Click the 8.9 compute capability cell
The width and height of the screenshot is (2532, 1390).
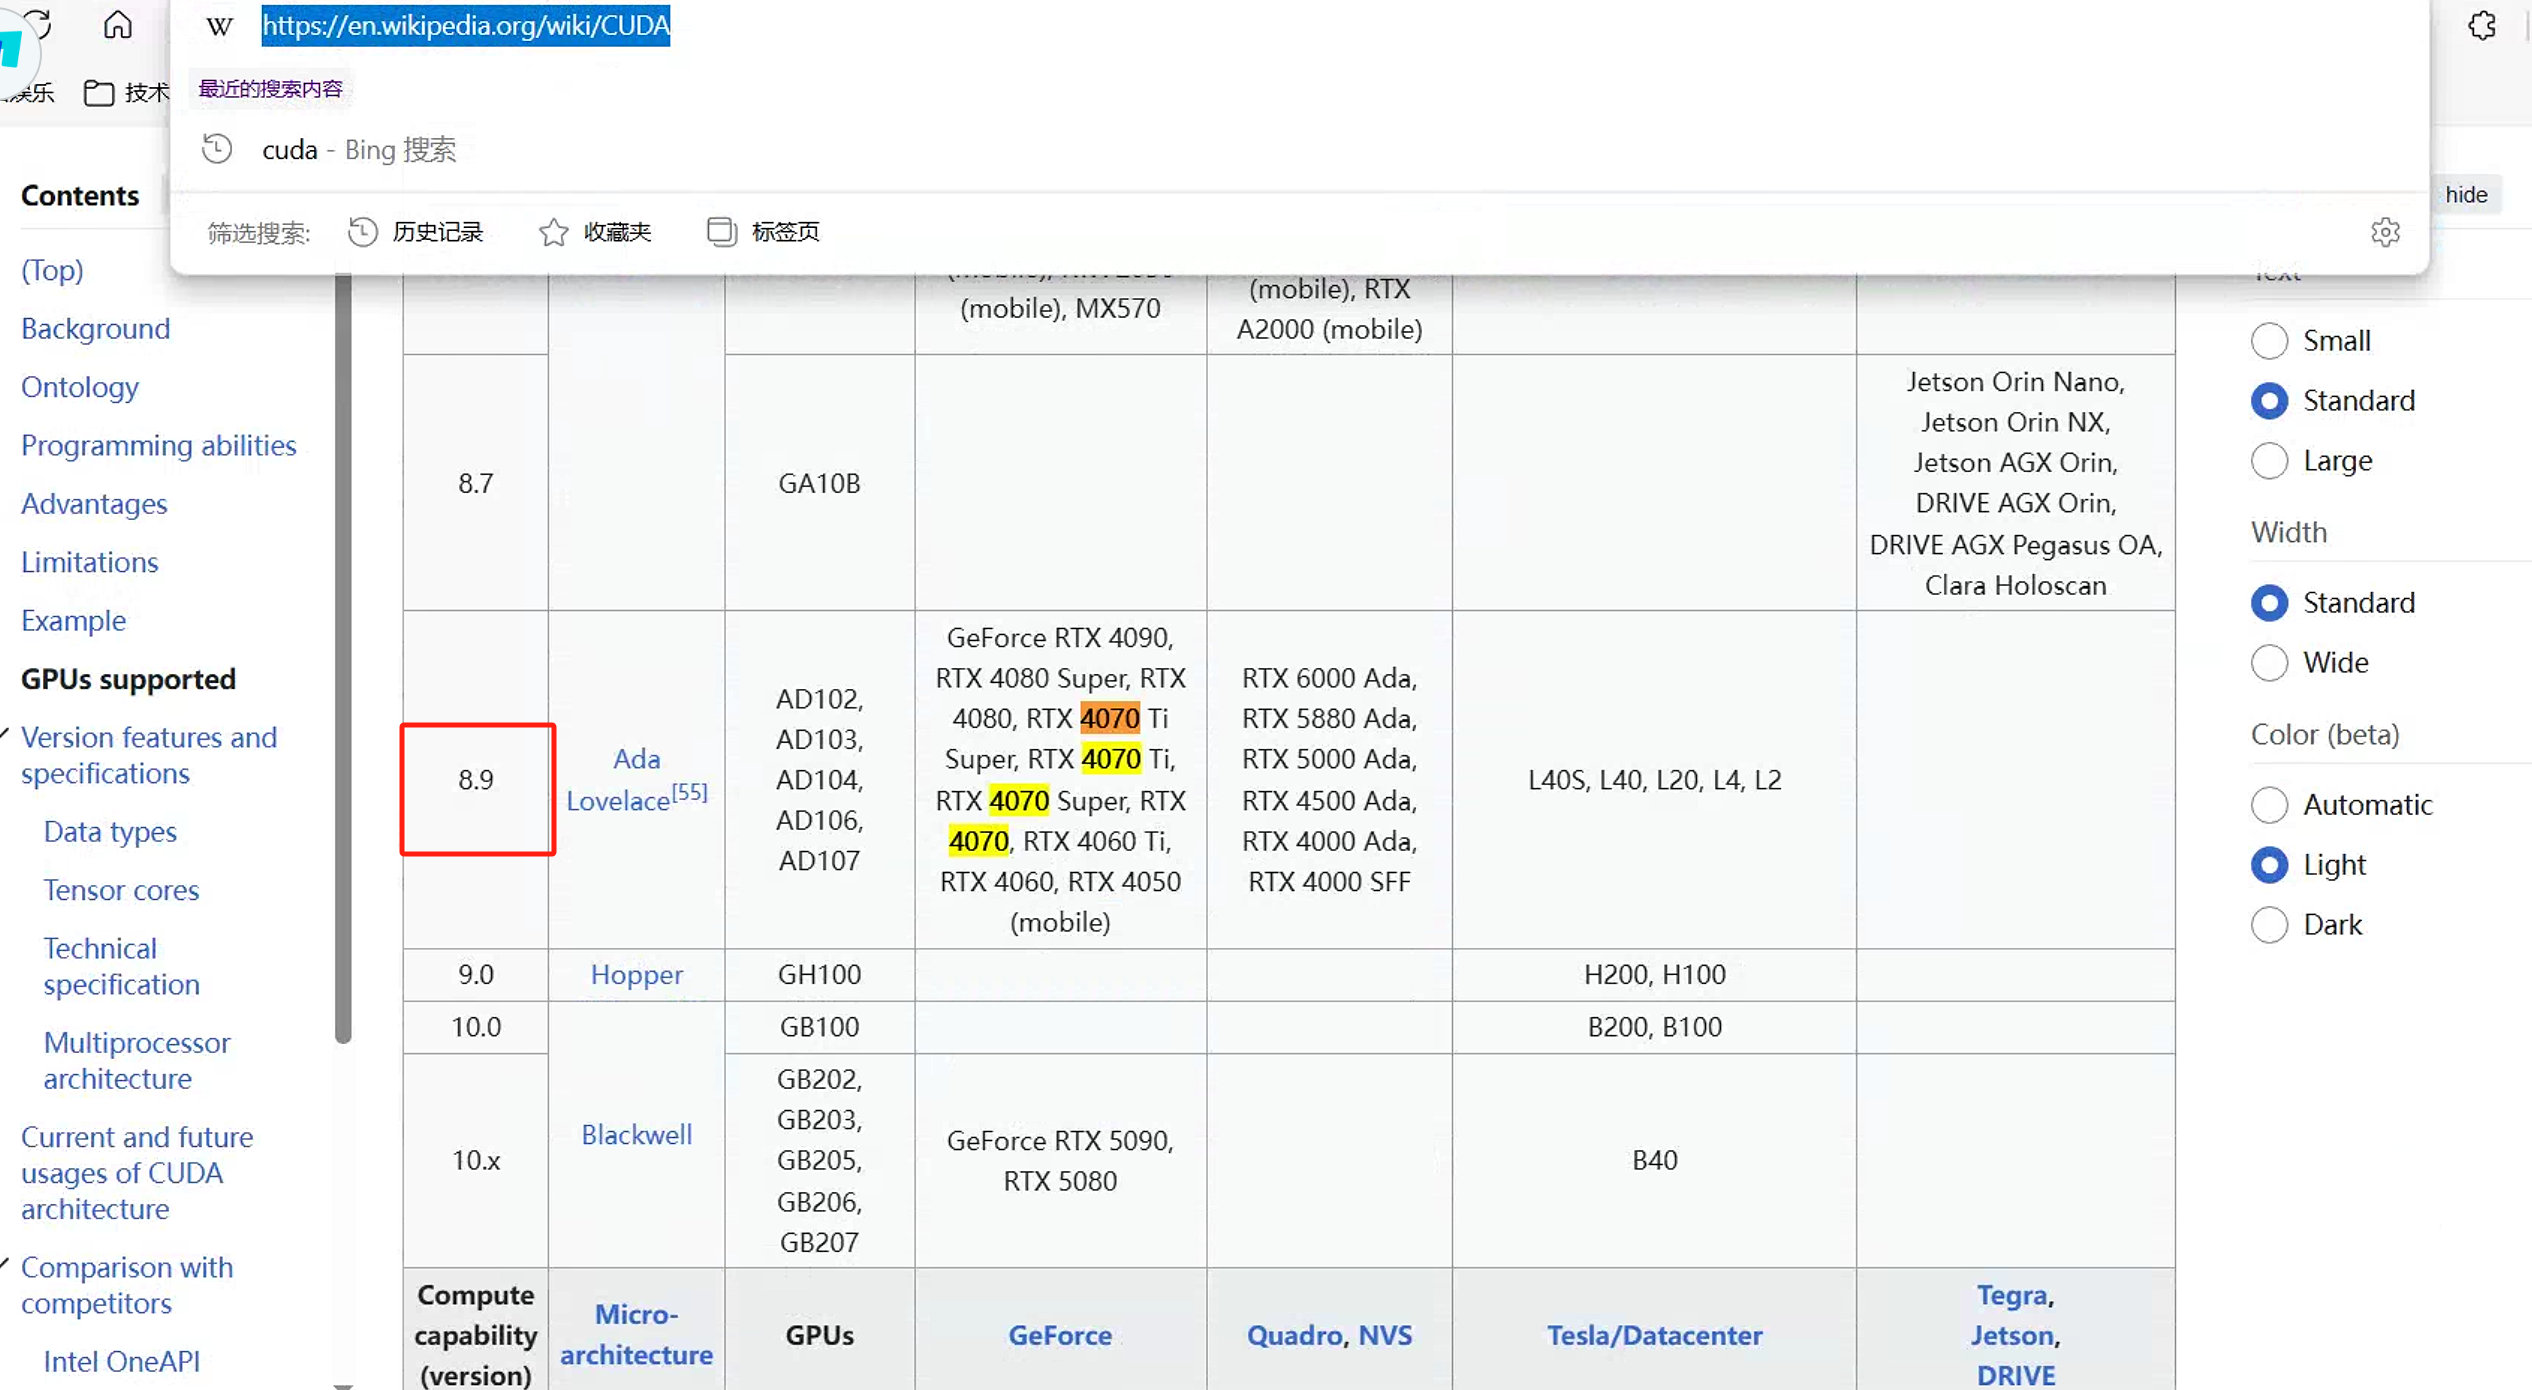477,780
